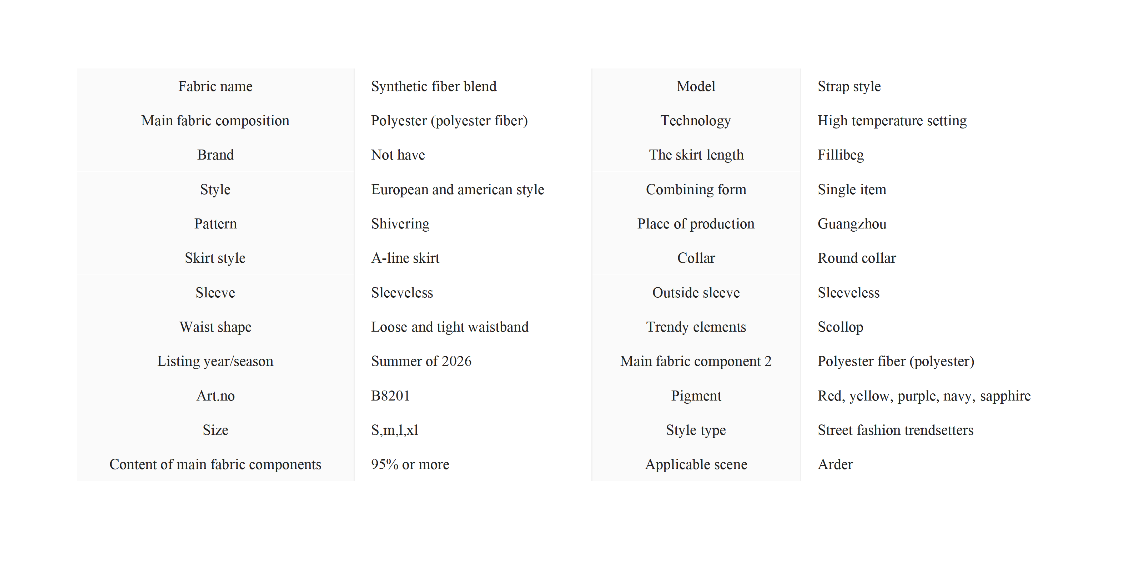The width and height of the screenshot is (1138, 570).
Task: Click the article number "B8201"
Action: coord(390,396)
